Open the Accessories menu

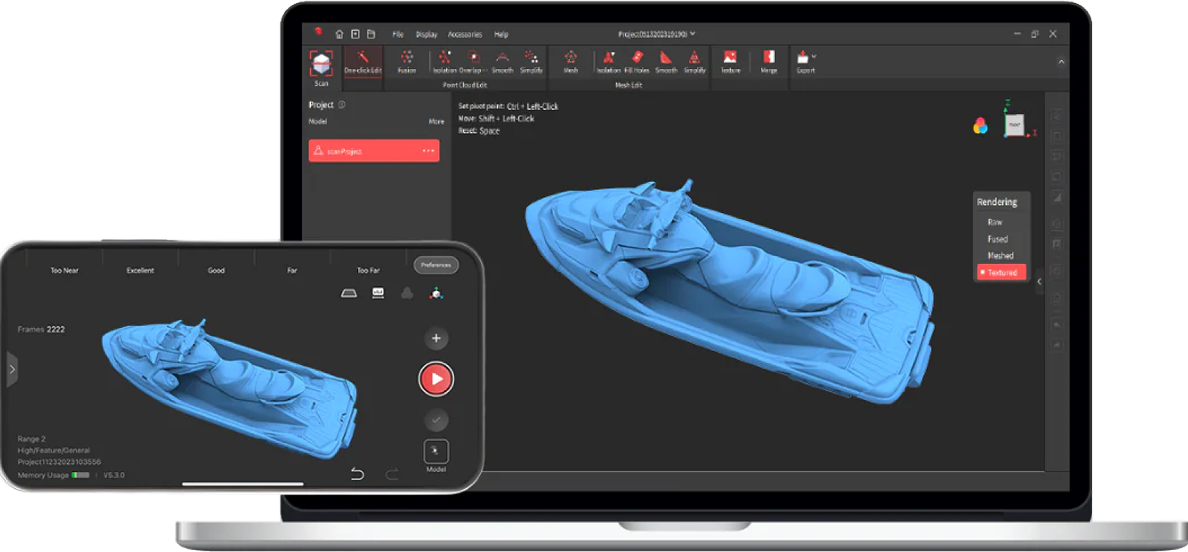pyautogui.click(x=464, y=34)
